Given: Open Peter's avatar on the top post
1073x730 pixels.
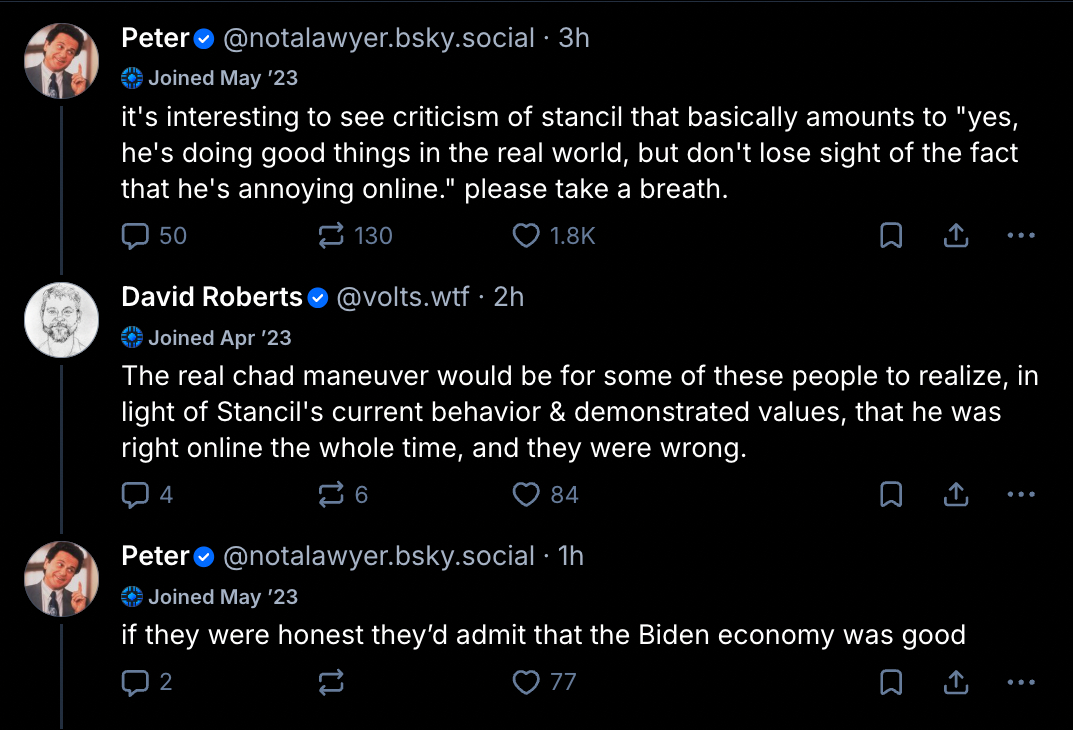Looking at the screenshot, I should [61, 60].
